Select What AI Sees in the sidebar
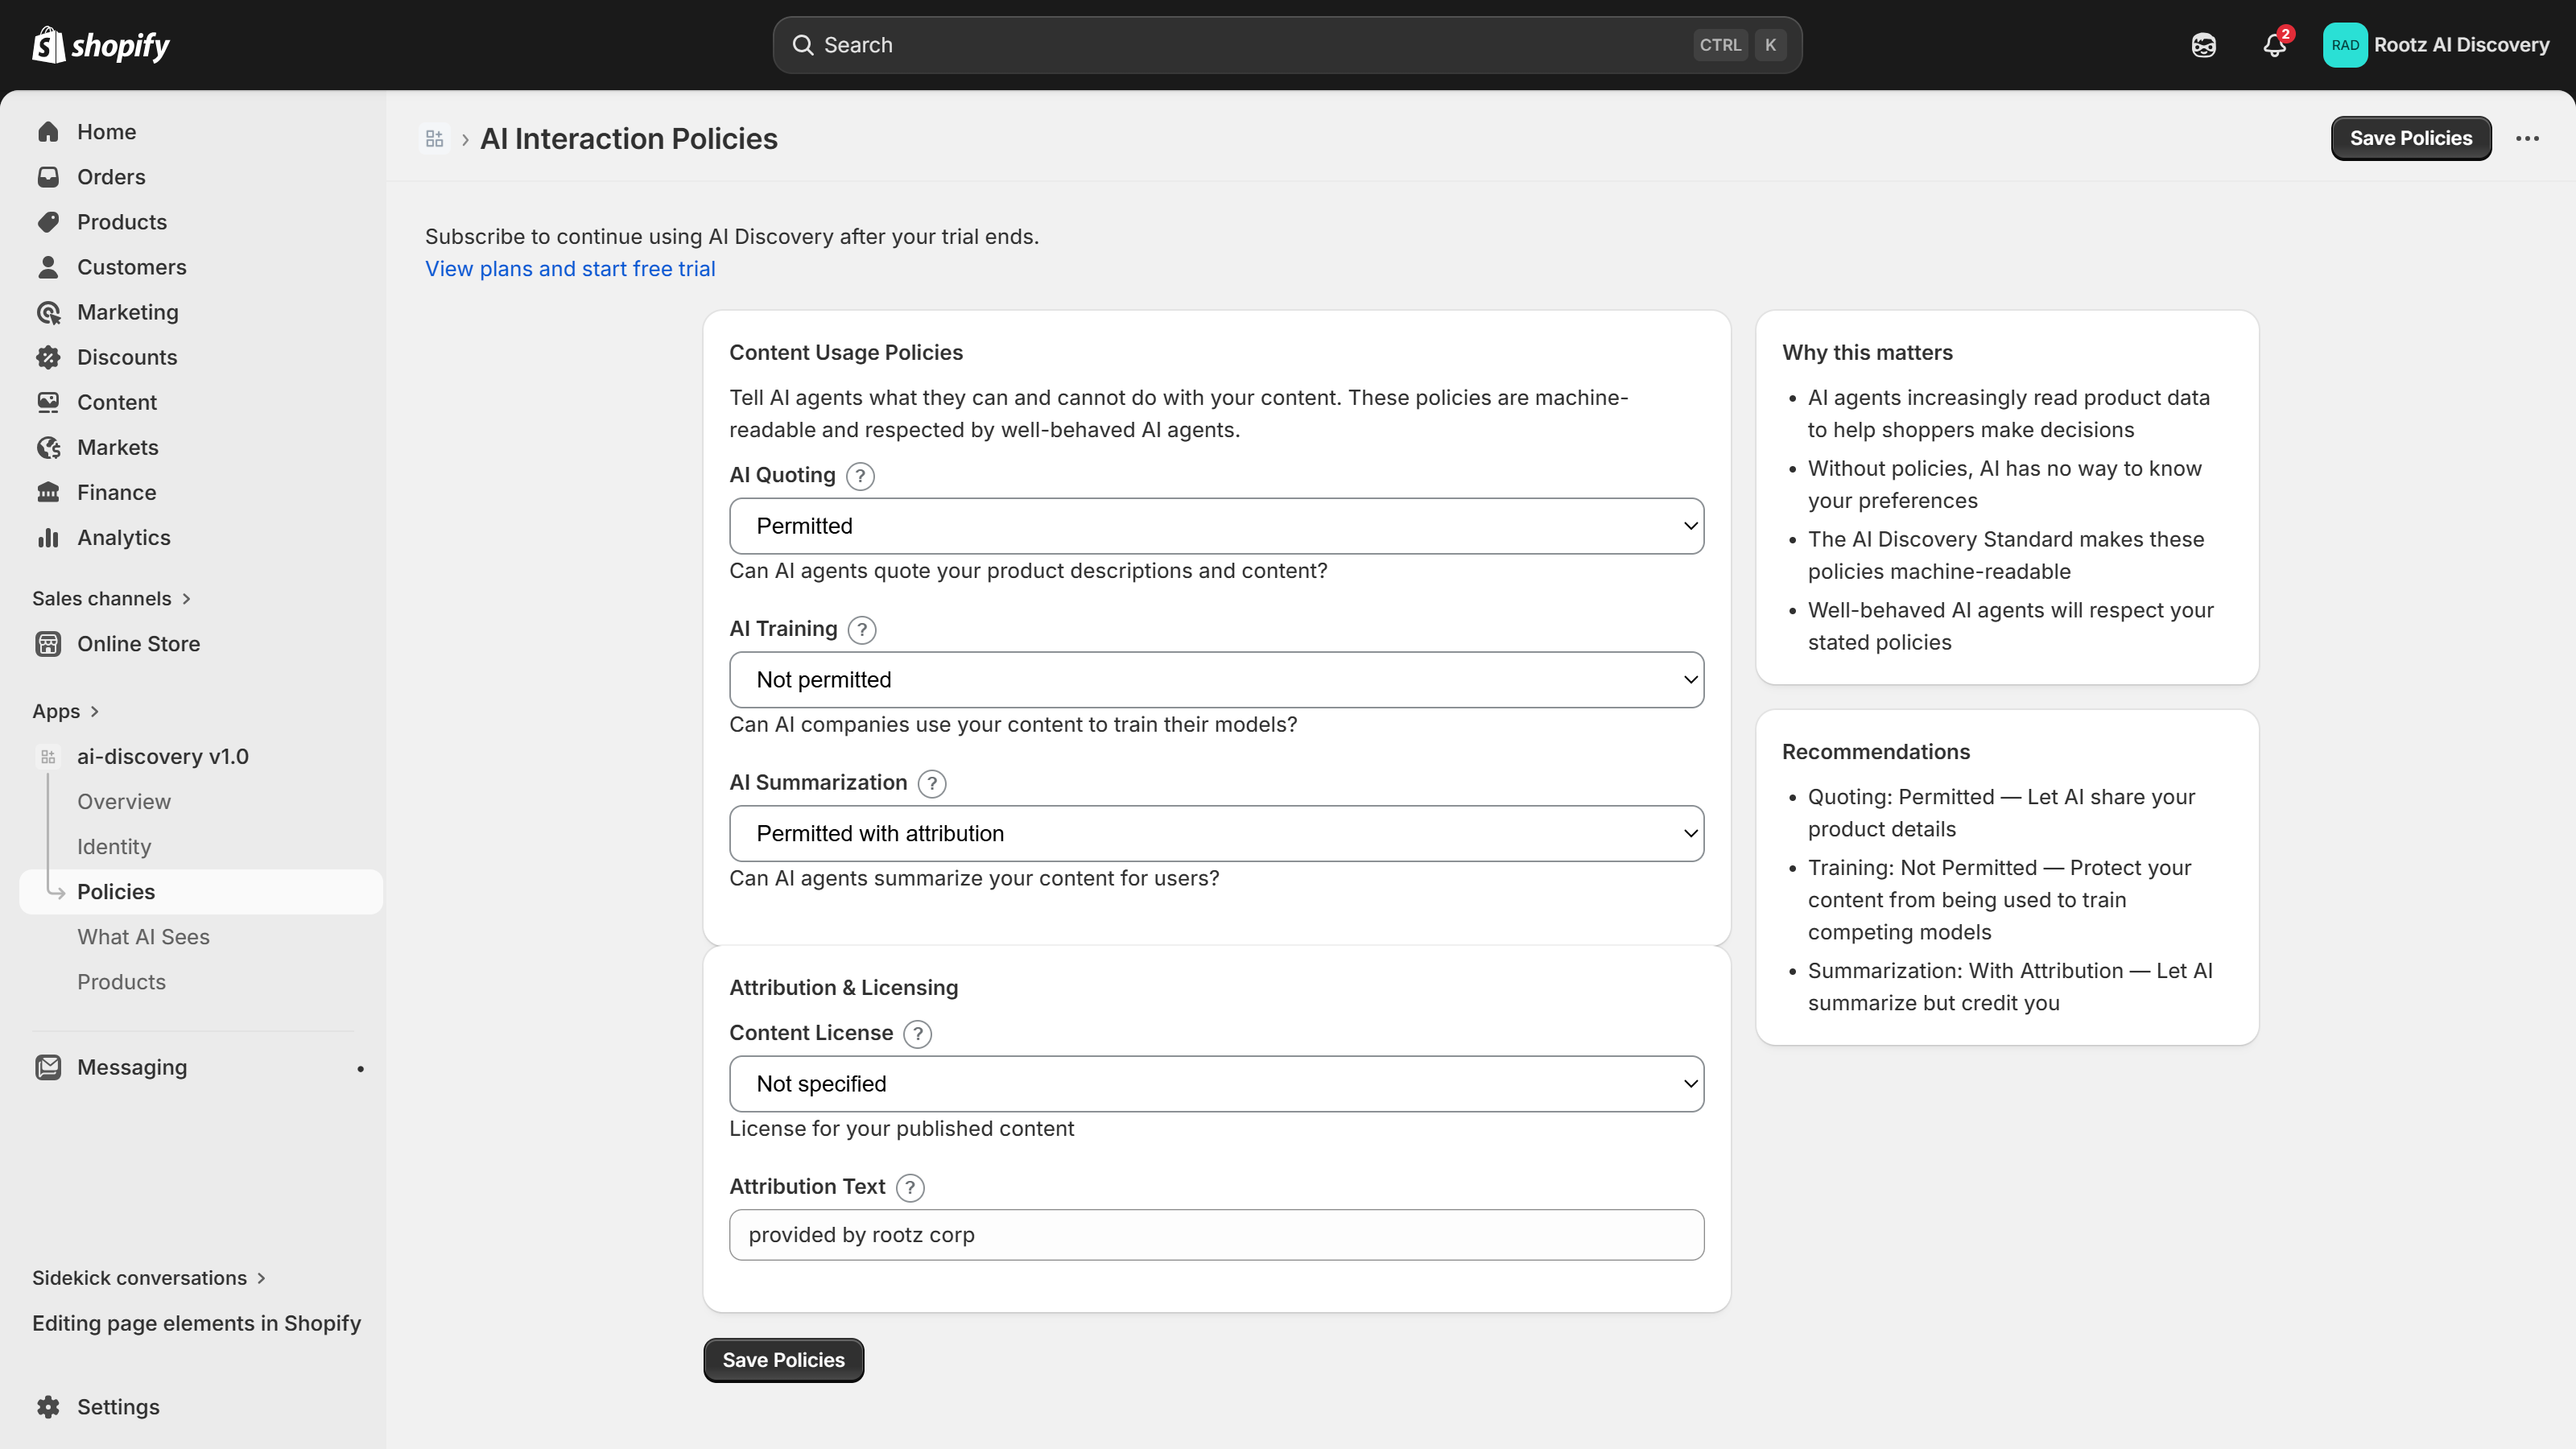Screen dimensions: 2576x1449 point(143,936)
